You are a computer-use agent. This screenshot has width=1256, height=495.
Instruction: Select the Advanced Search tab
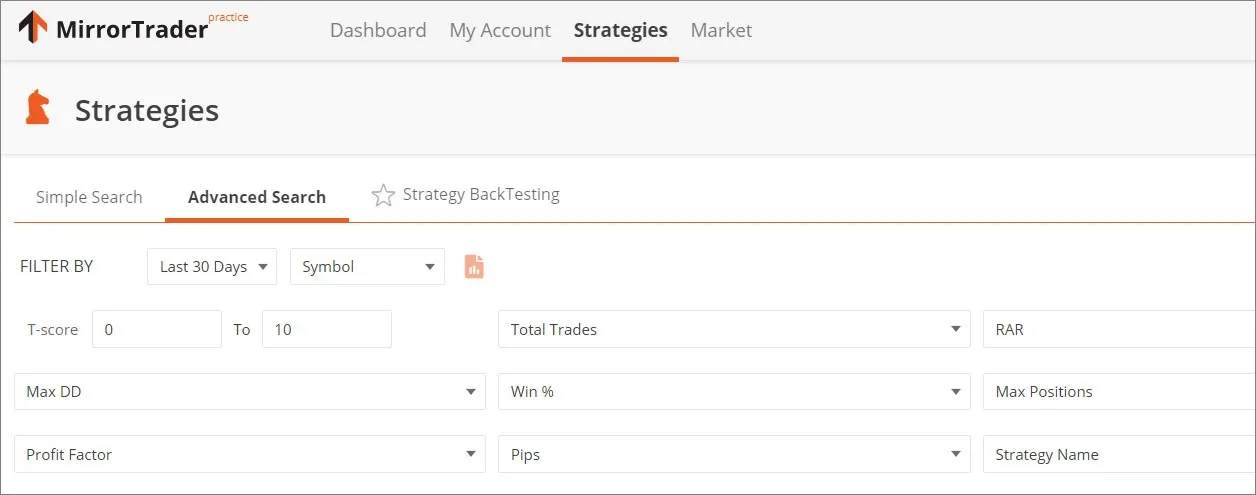click(257, 197)
